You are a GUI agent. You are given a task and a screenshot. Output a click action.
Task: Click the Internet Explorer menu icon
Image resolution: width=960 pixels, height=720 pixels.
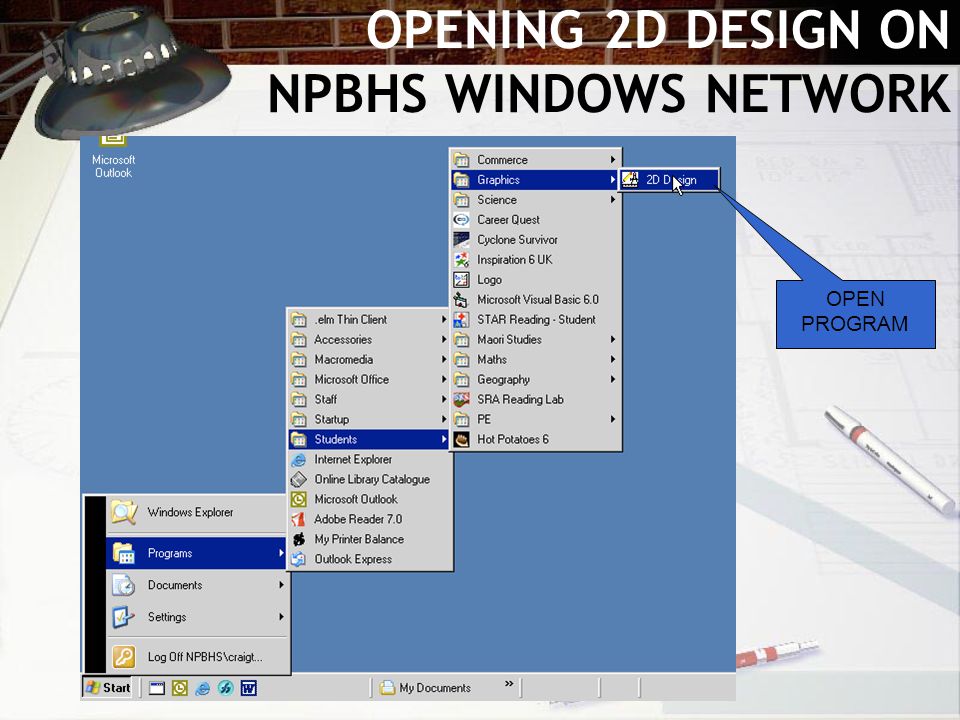[298, 460]
